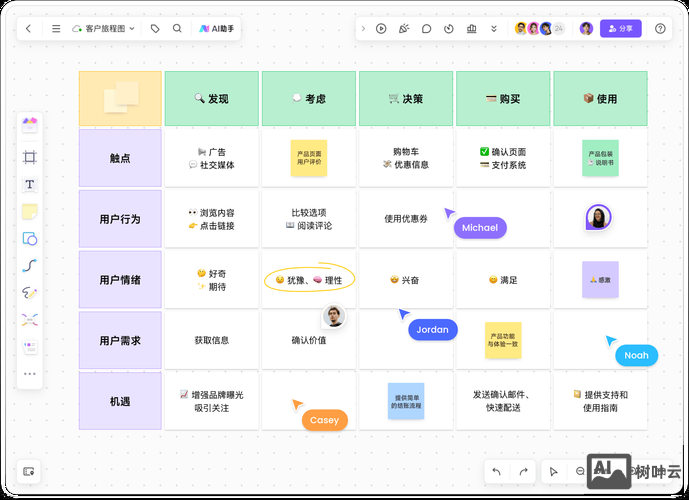689x500 pixels.
Task: Select the Connector line tool
Action: (x=30, y=266)
